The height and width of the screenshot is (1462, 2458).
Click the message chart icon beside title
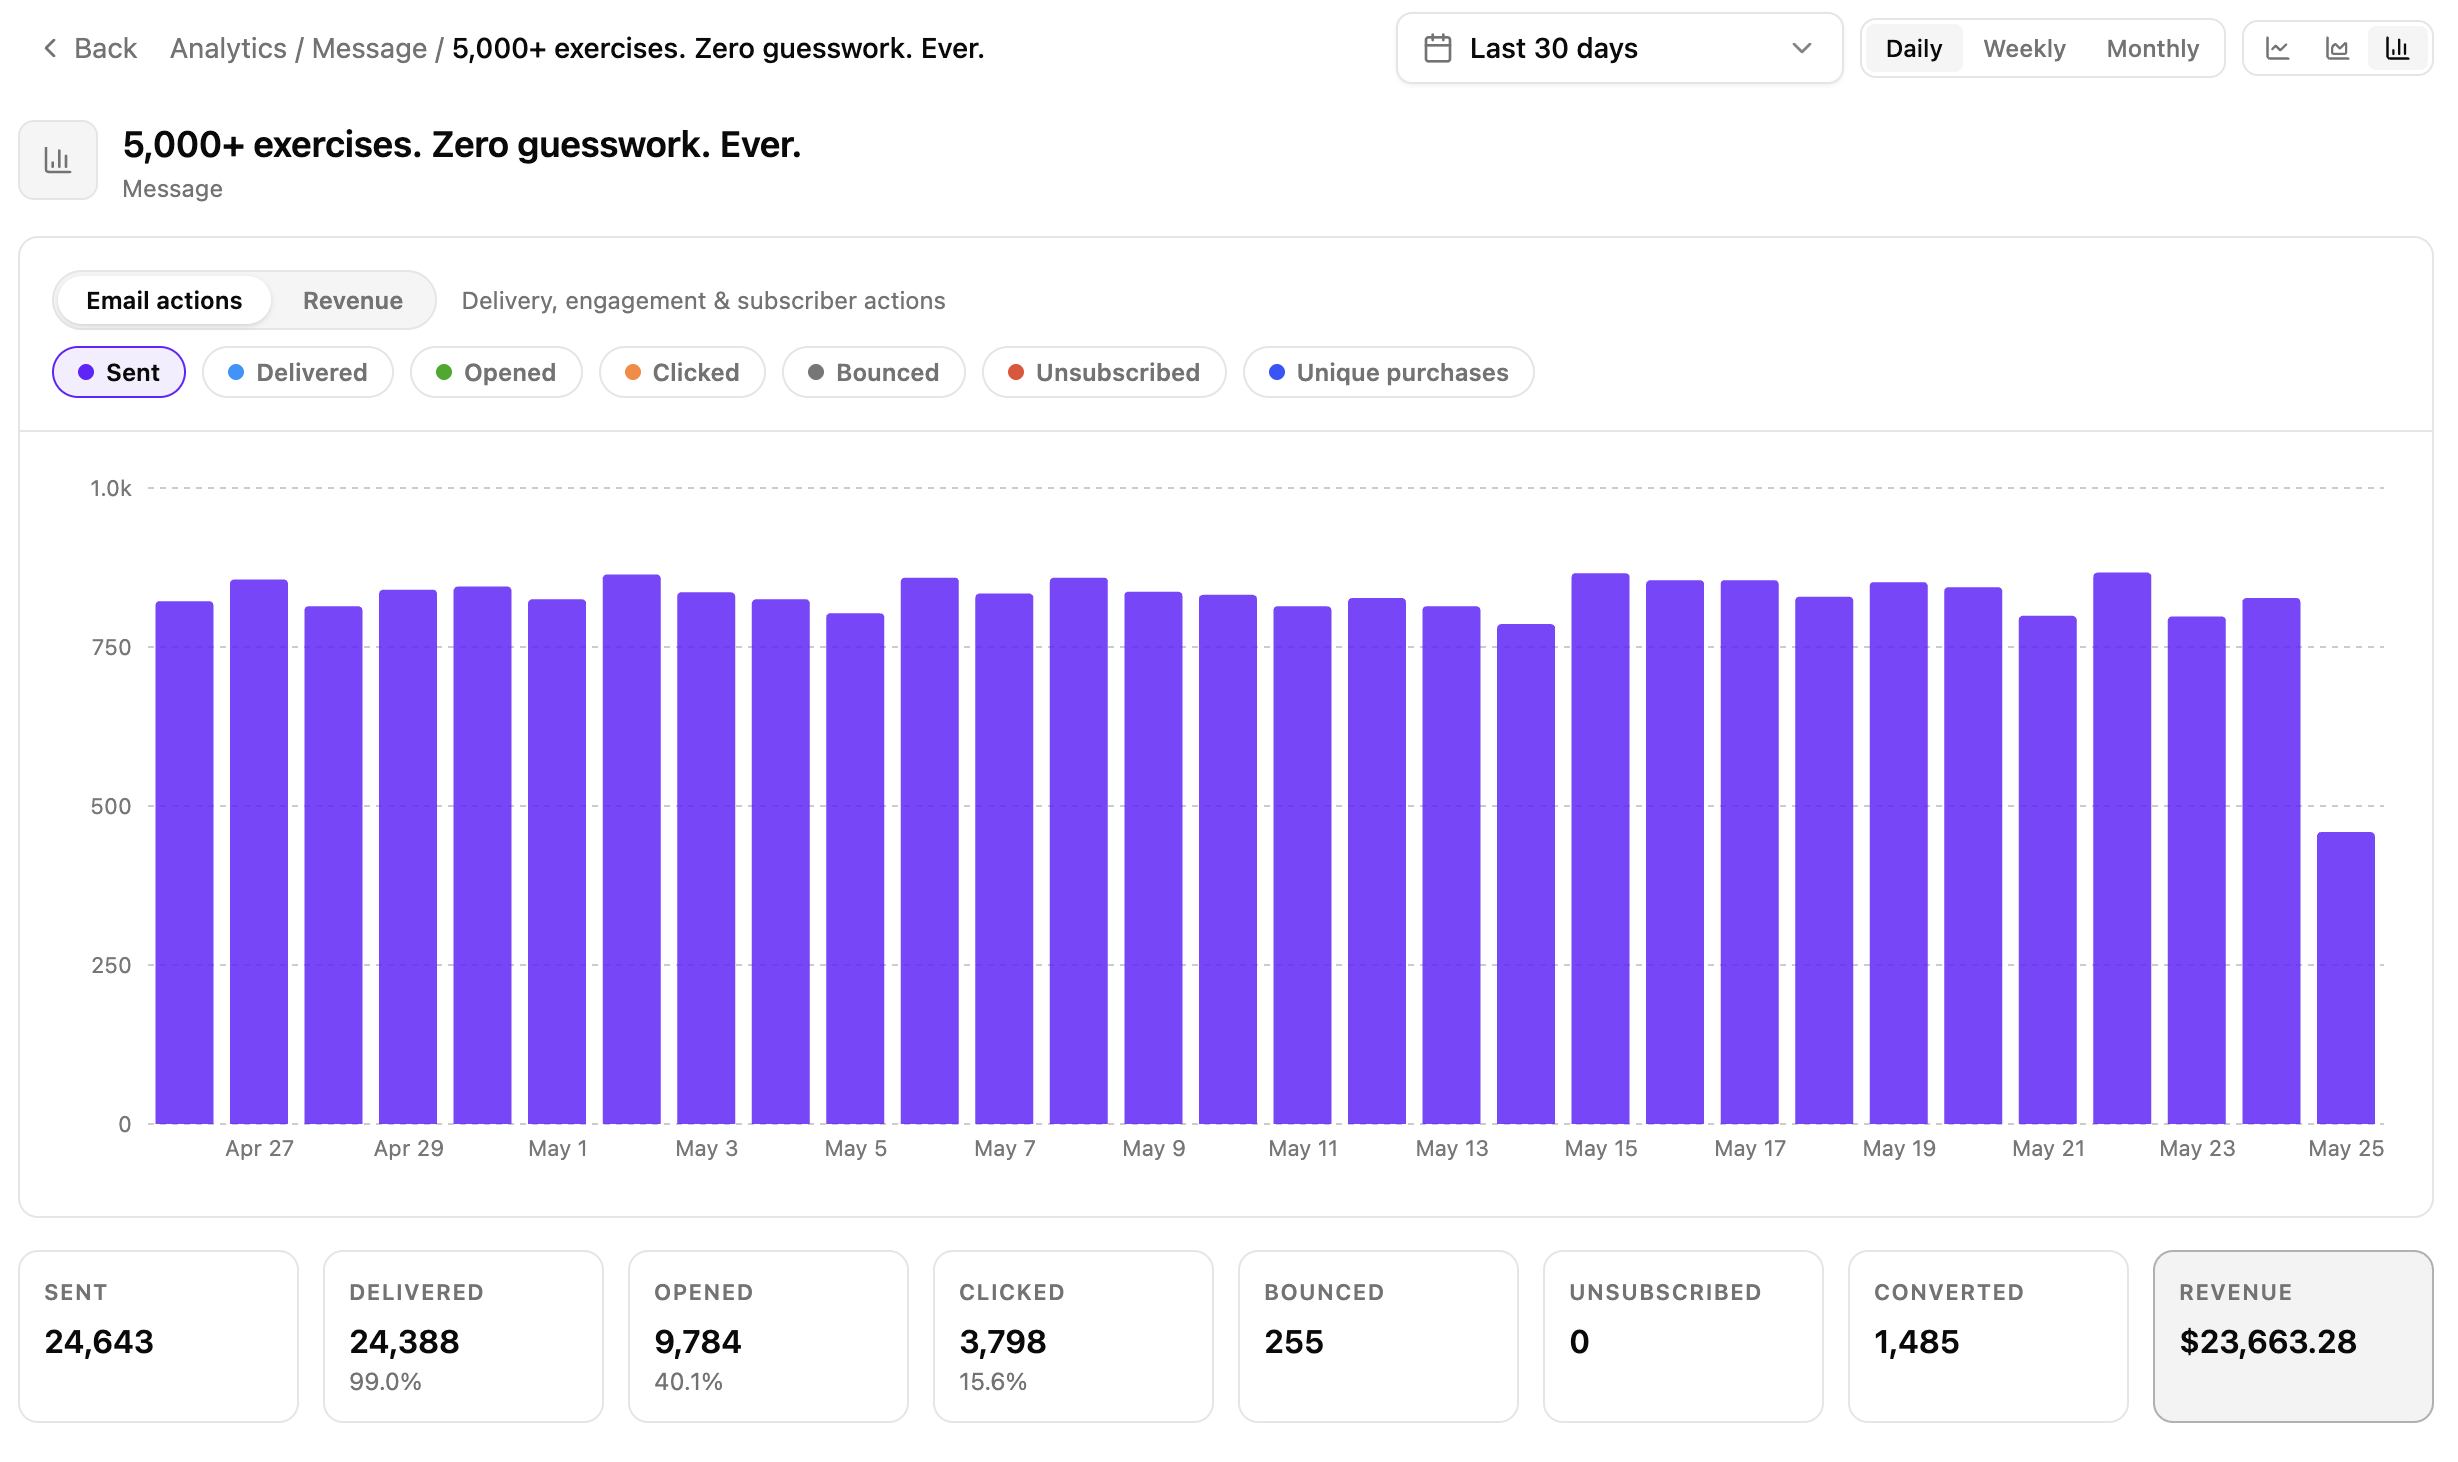58,160
